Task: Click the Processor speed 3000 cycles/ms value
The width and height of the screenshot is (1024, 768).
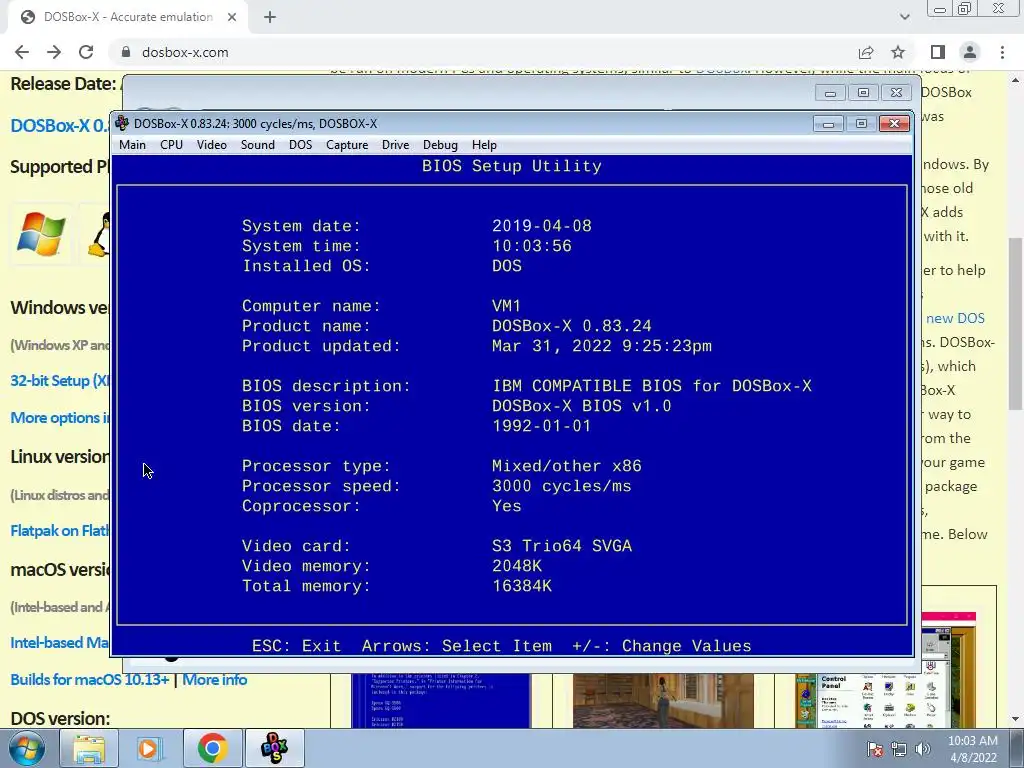Action: [562, 487]
